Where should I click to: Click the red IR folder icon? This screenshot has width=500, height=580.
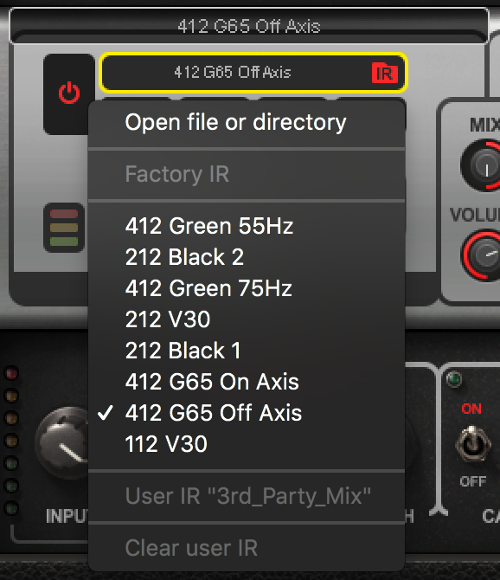pyautogui.click(x=385, y=72)
